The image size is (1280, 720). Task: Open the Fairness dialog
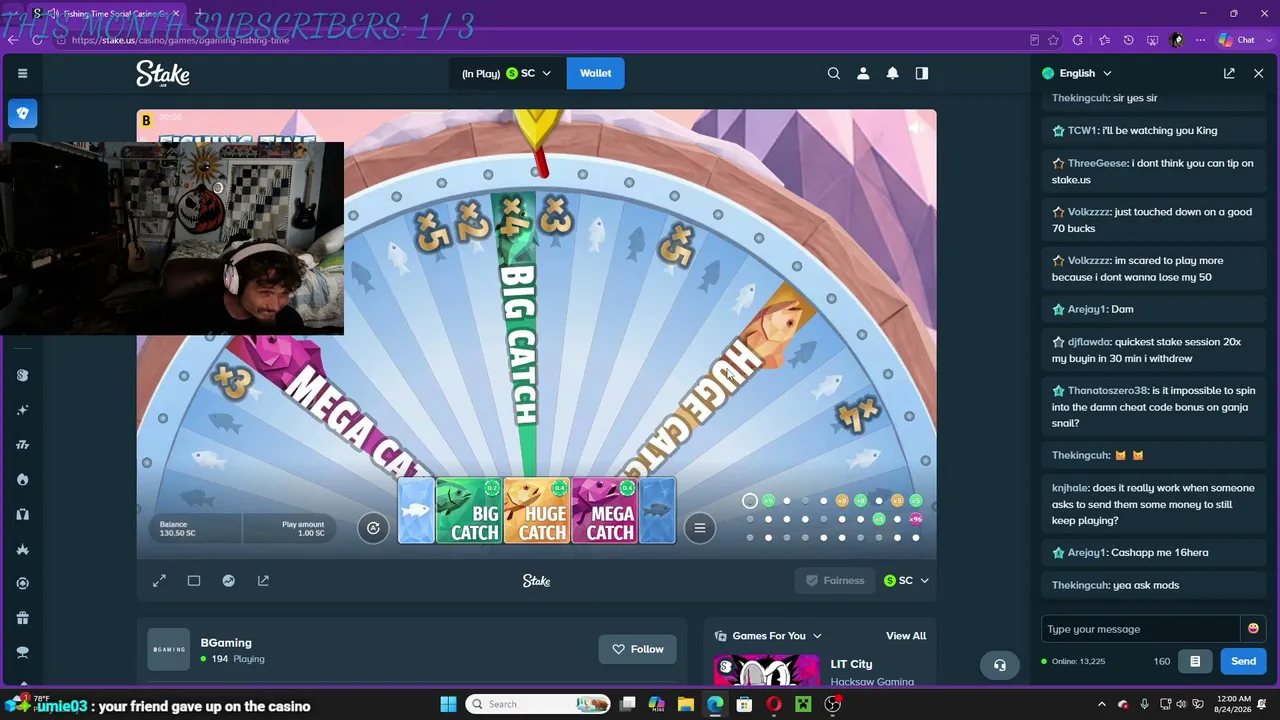click(835, 580)
